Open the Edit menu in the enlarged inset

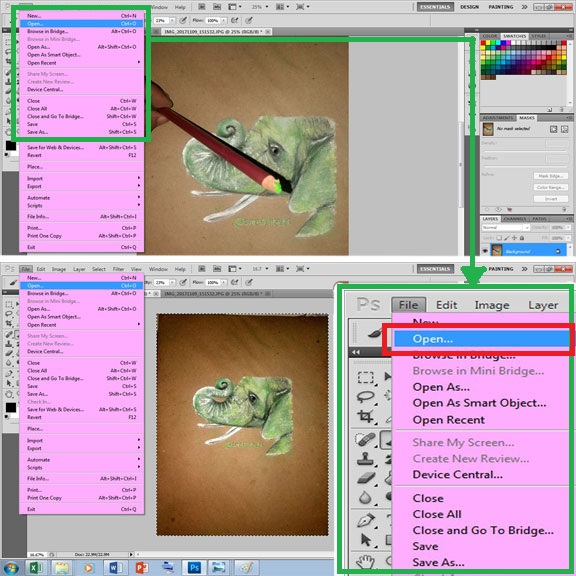pyautogui.click(x=446, y=305)
